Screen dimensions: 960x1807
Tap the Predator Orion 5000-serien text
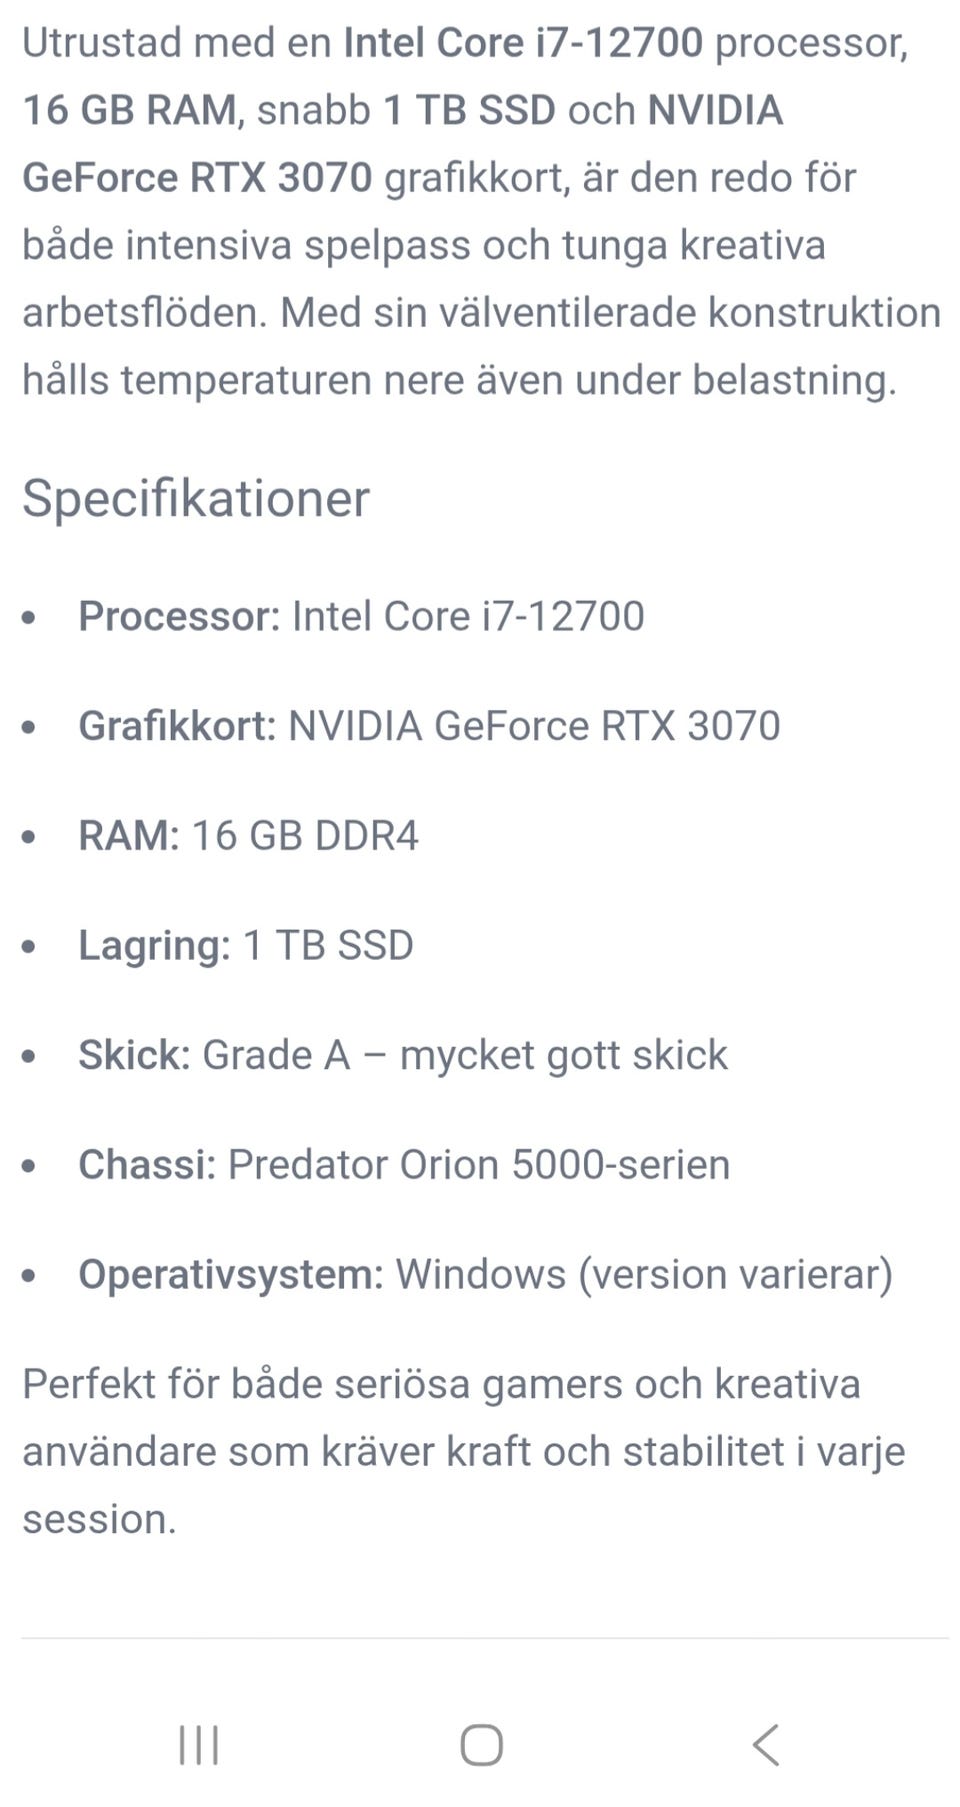(x=479, y=1165)
